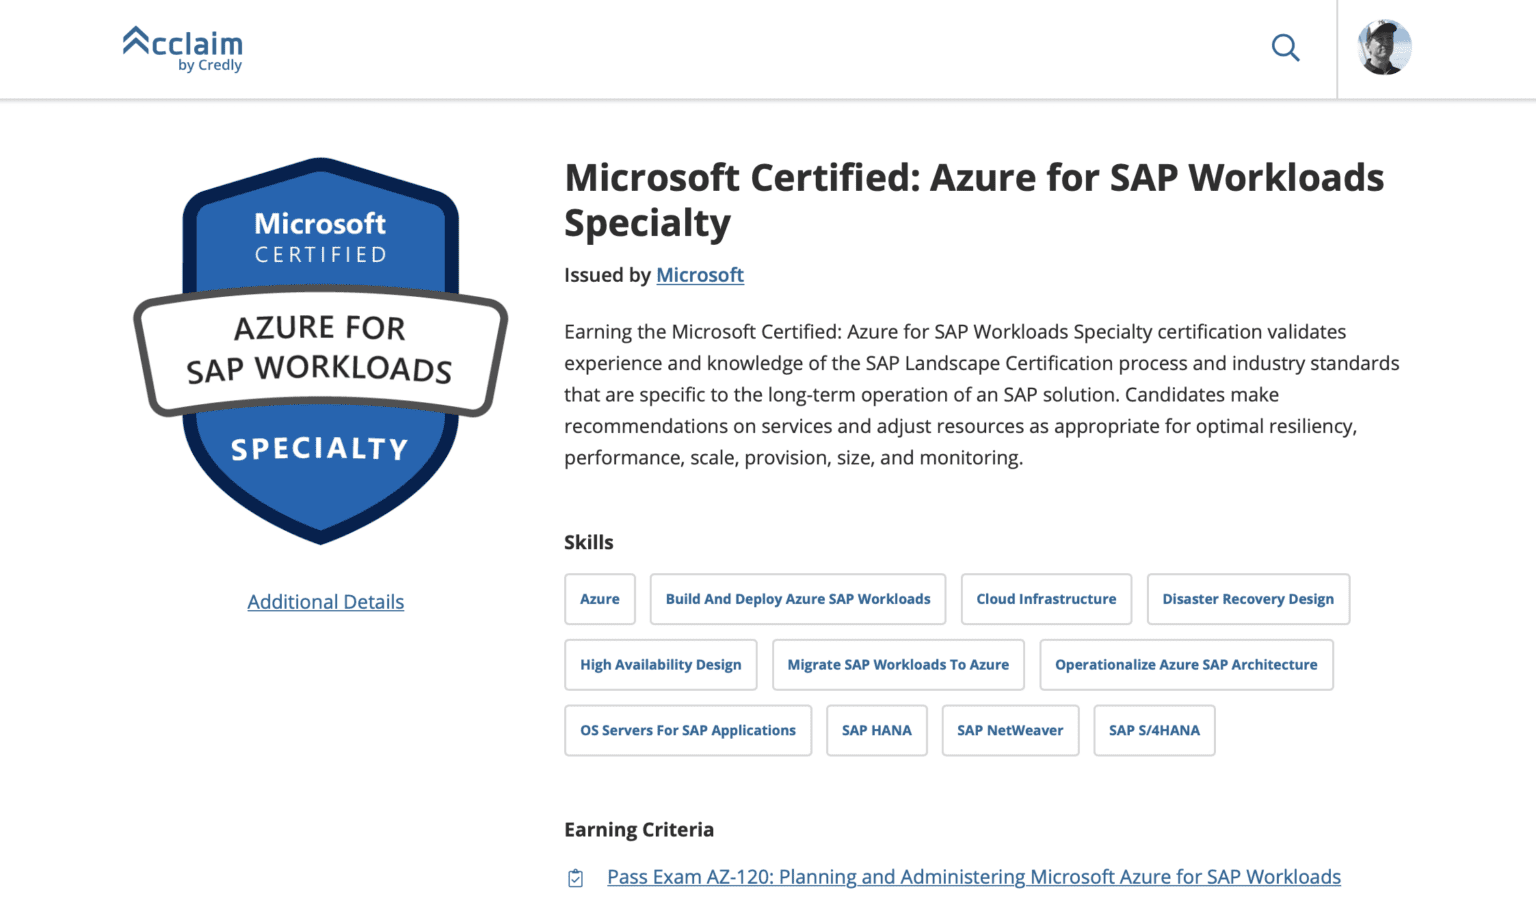
Task: Click OS Servers For SAP Applications tag
Action: pos(688,731)
